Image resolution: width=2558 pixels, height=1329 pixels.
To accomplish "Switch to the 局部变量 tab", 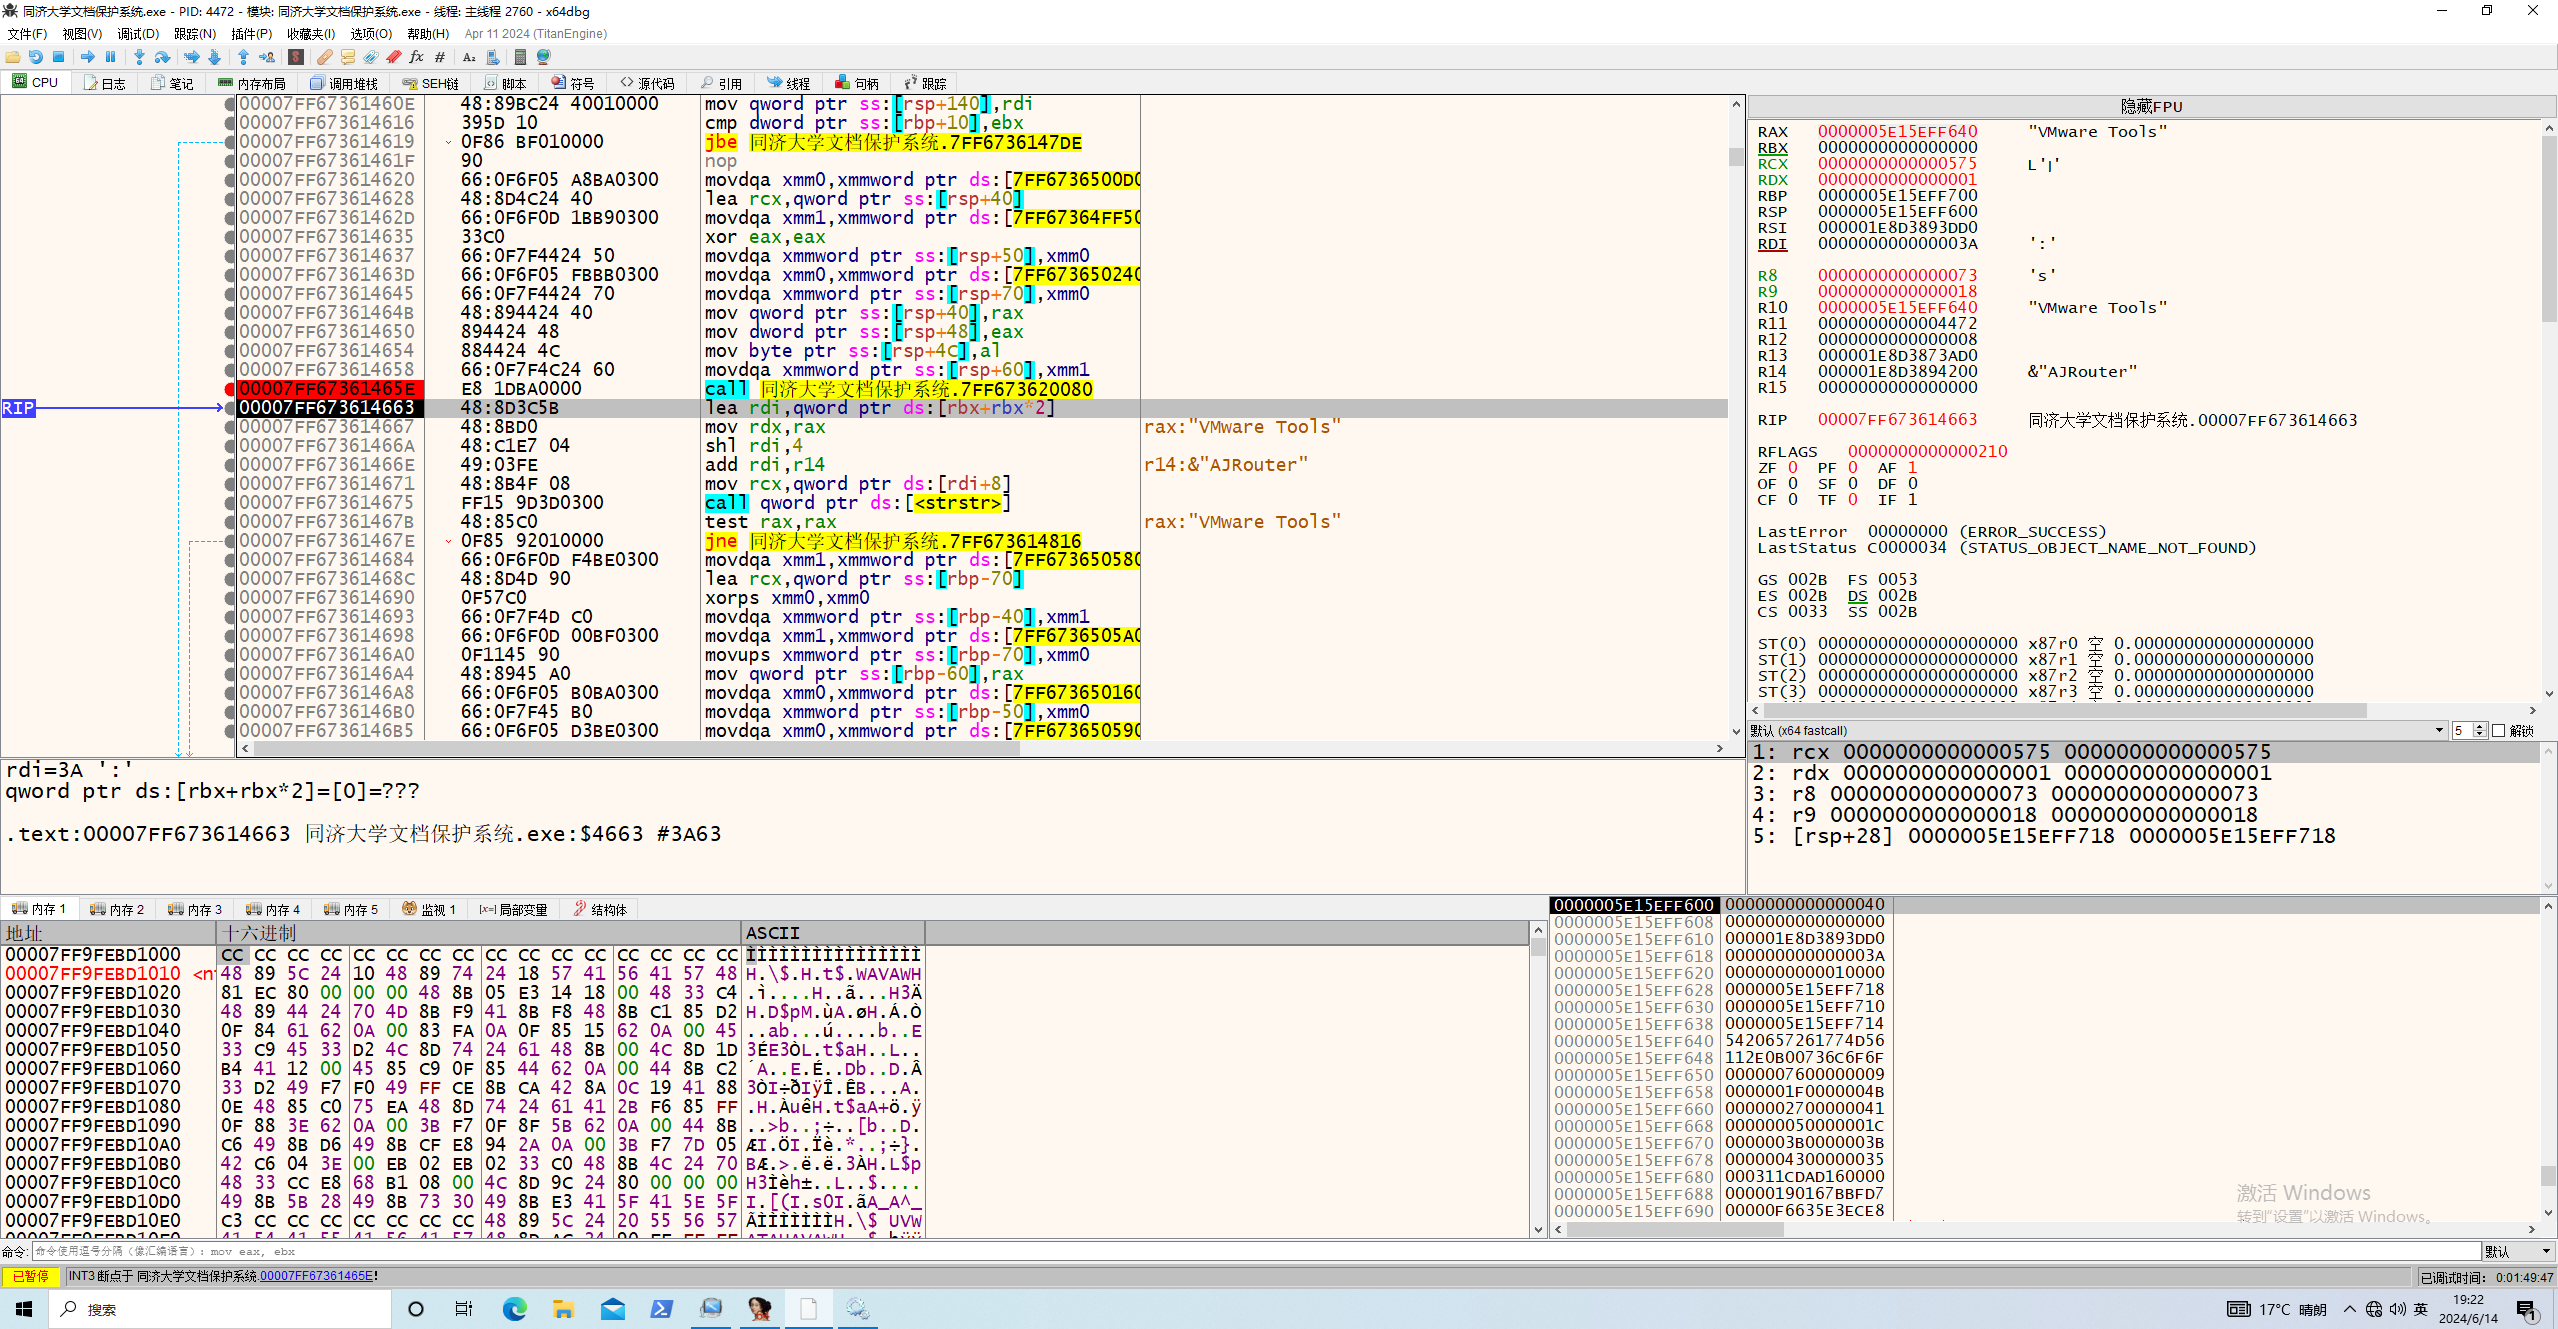I will point(513,909).
